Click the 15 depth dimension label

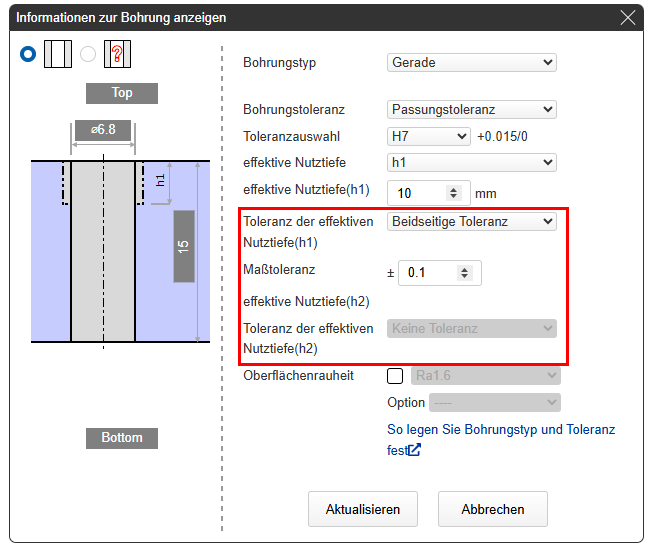[x=183, y=246]
